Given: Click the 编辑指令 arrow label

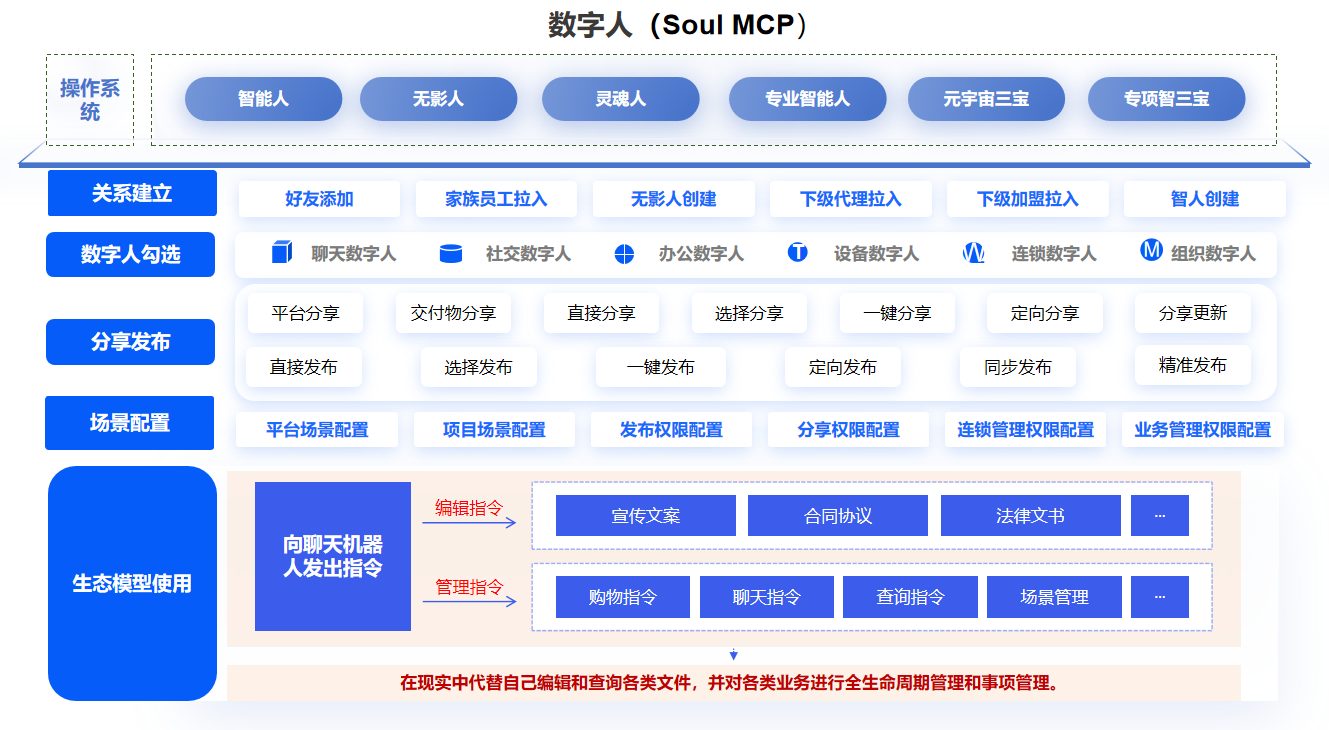Looking at the screenshot, I should click(x=469, y=508).
